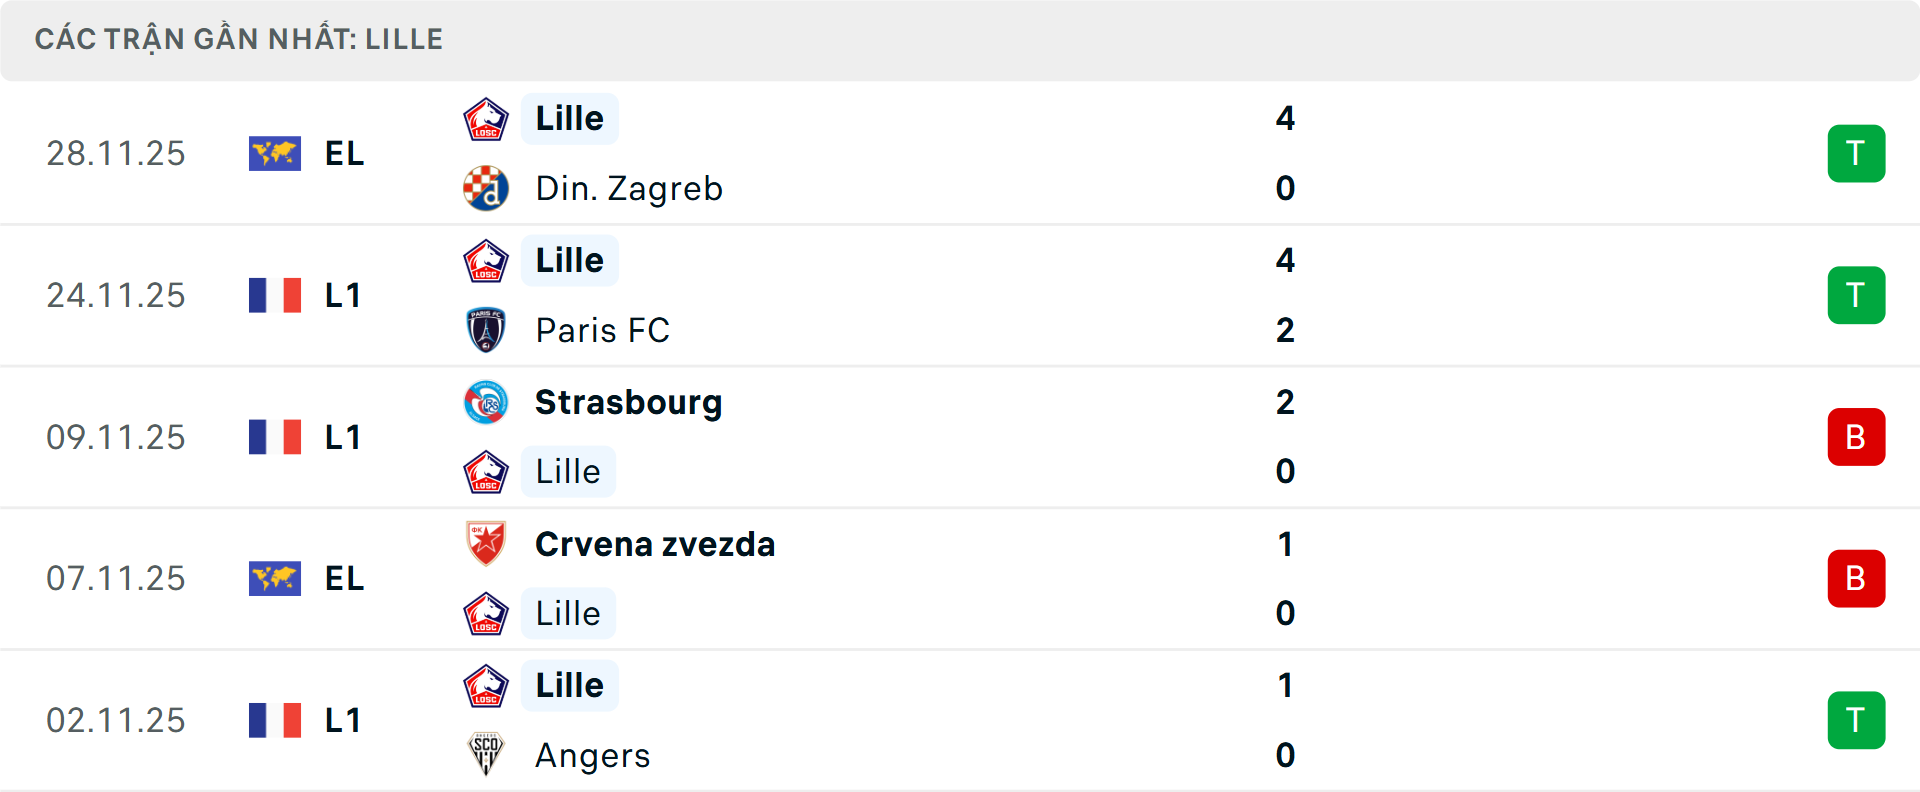Click the Strasbourg club crest
The height and width of the screenshot is (792, 1920).
point(486,403)
